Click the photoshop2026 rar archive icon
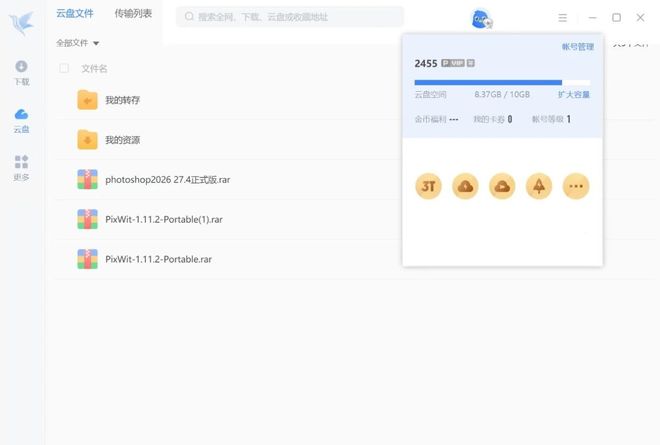This screenshot has height=445, width=660. pyautogui.click(x=88, y=179)
